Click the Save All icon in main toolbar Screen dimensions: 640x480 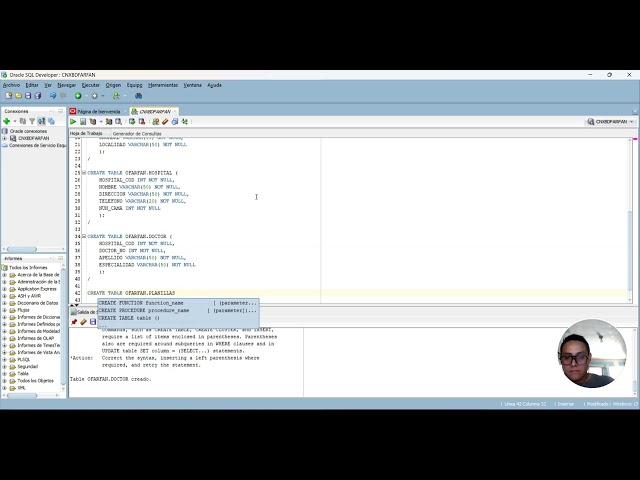coord(38,96)
